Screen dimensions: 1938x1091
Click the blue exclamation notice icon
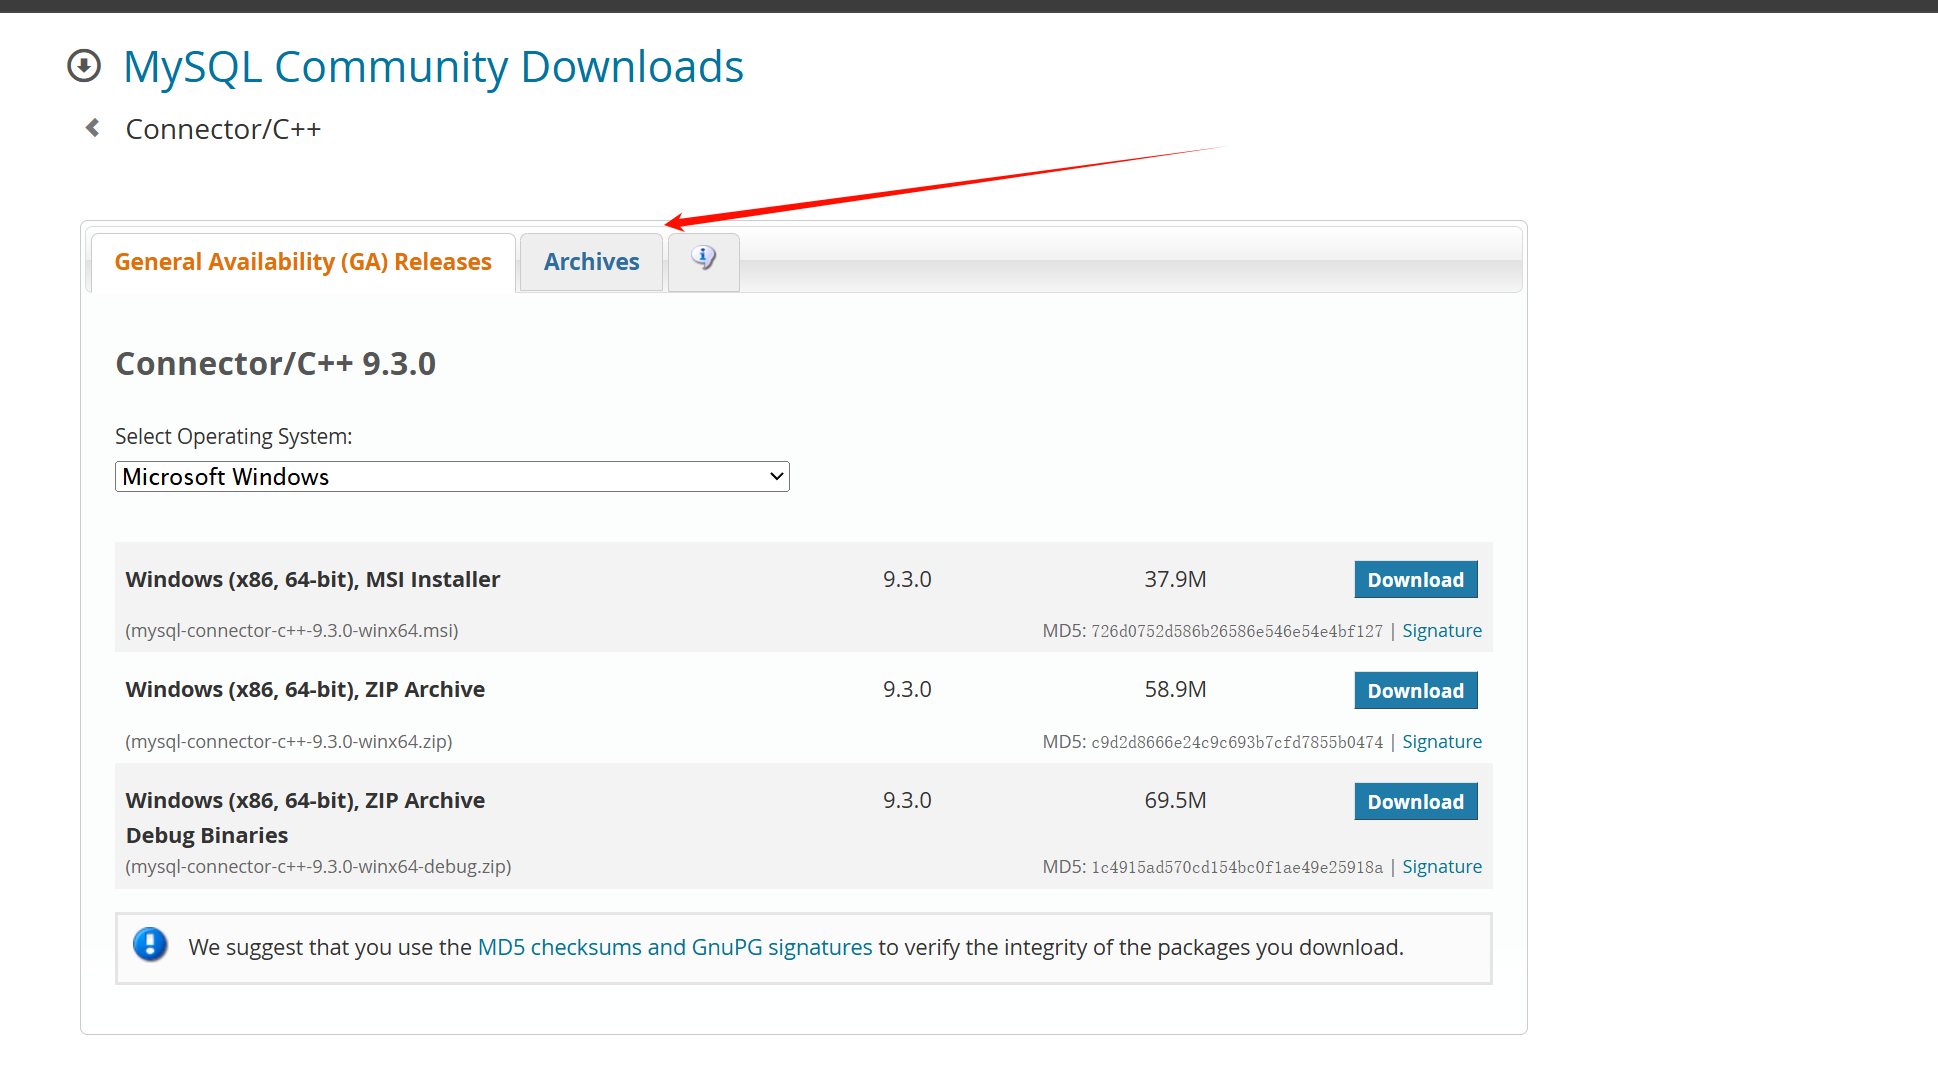tap(150, 945)
